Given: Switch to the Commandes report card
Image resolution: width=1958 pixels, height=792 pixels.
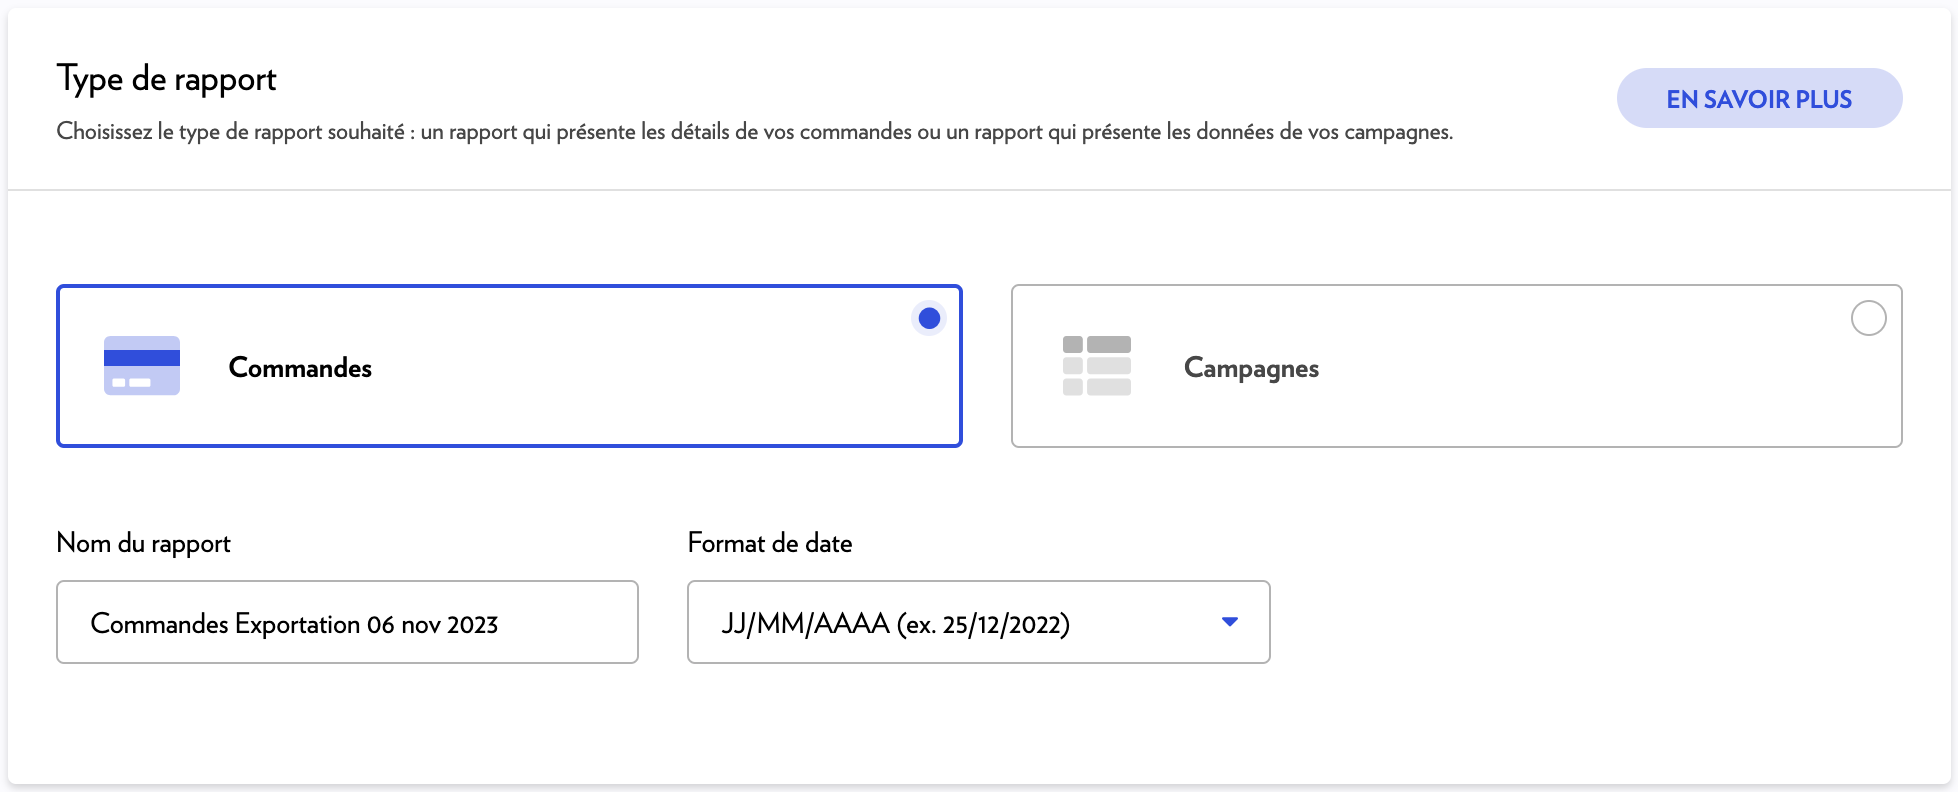Looking at the screenshot, I should 508,366.
